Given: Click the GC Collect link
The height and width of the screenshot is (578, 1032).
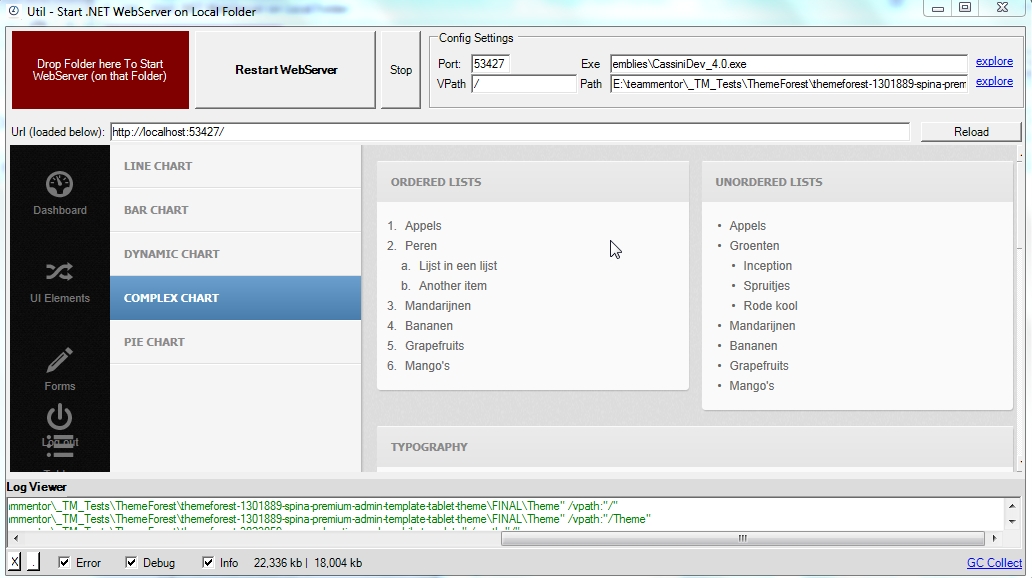Looking at the screenshot, I should click(994, 563).
